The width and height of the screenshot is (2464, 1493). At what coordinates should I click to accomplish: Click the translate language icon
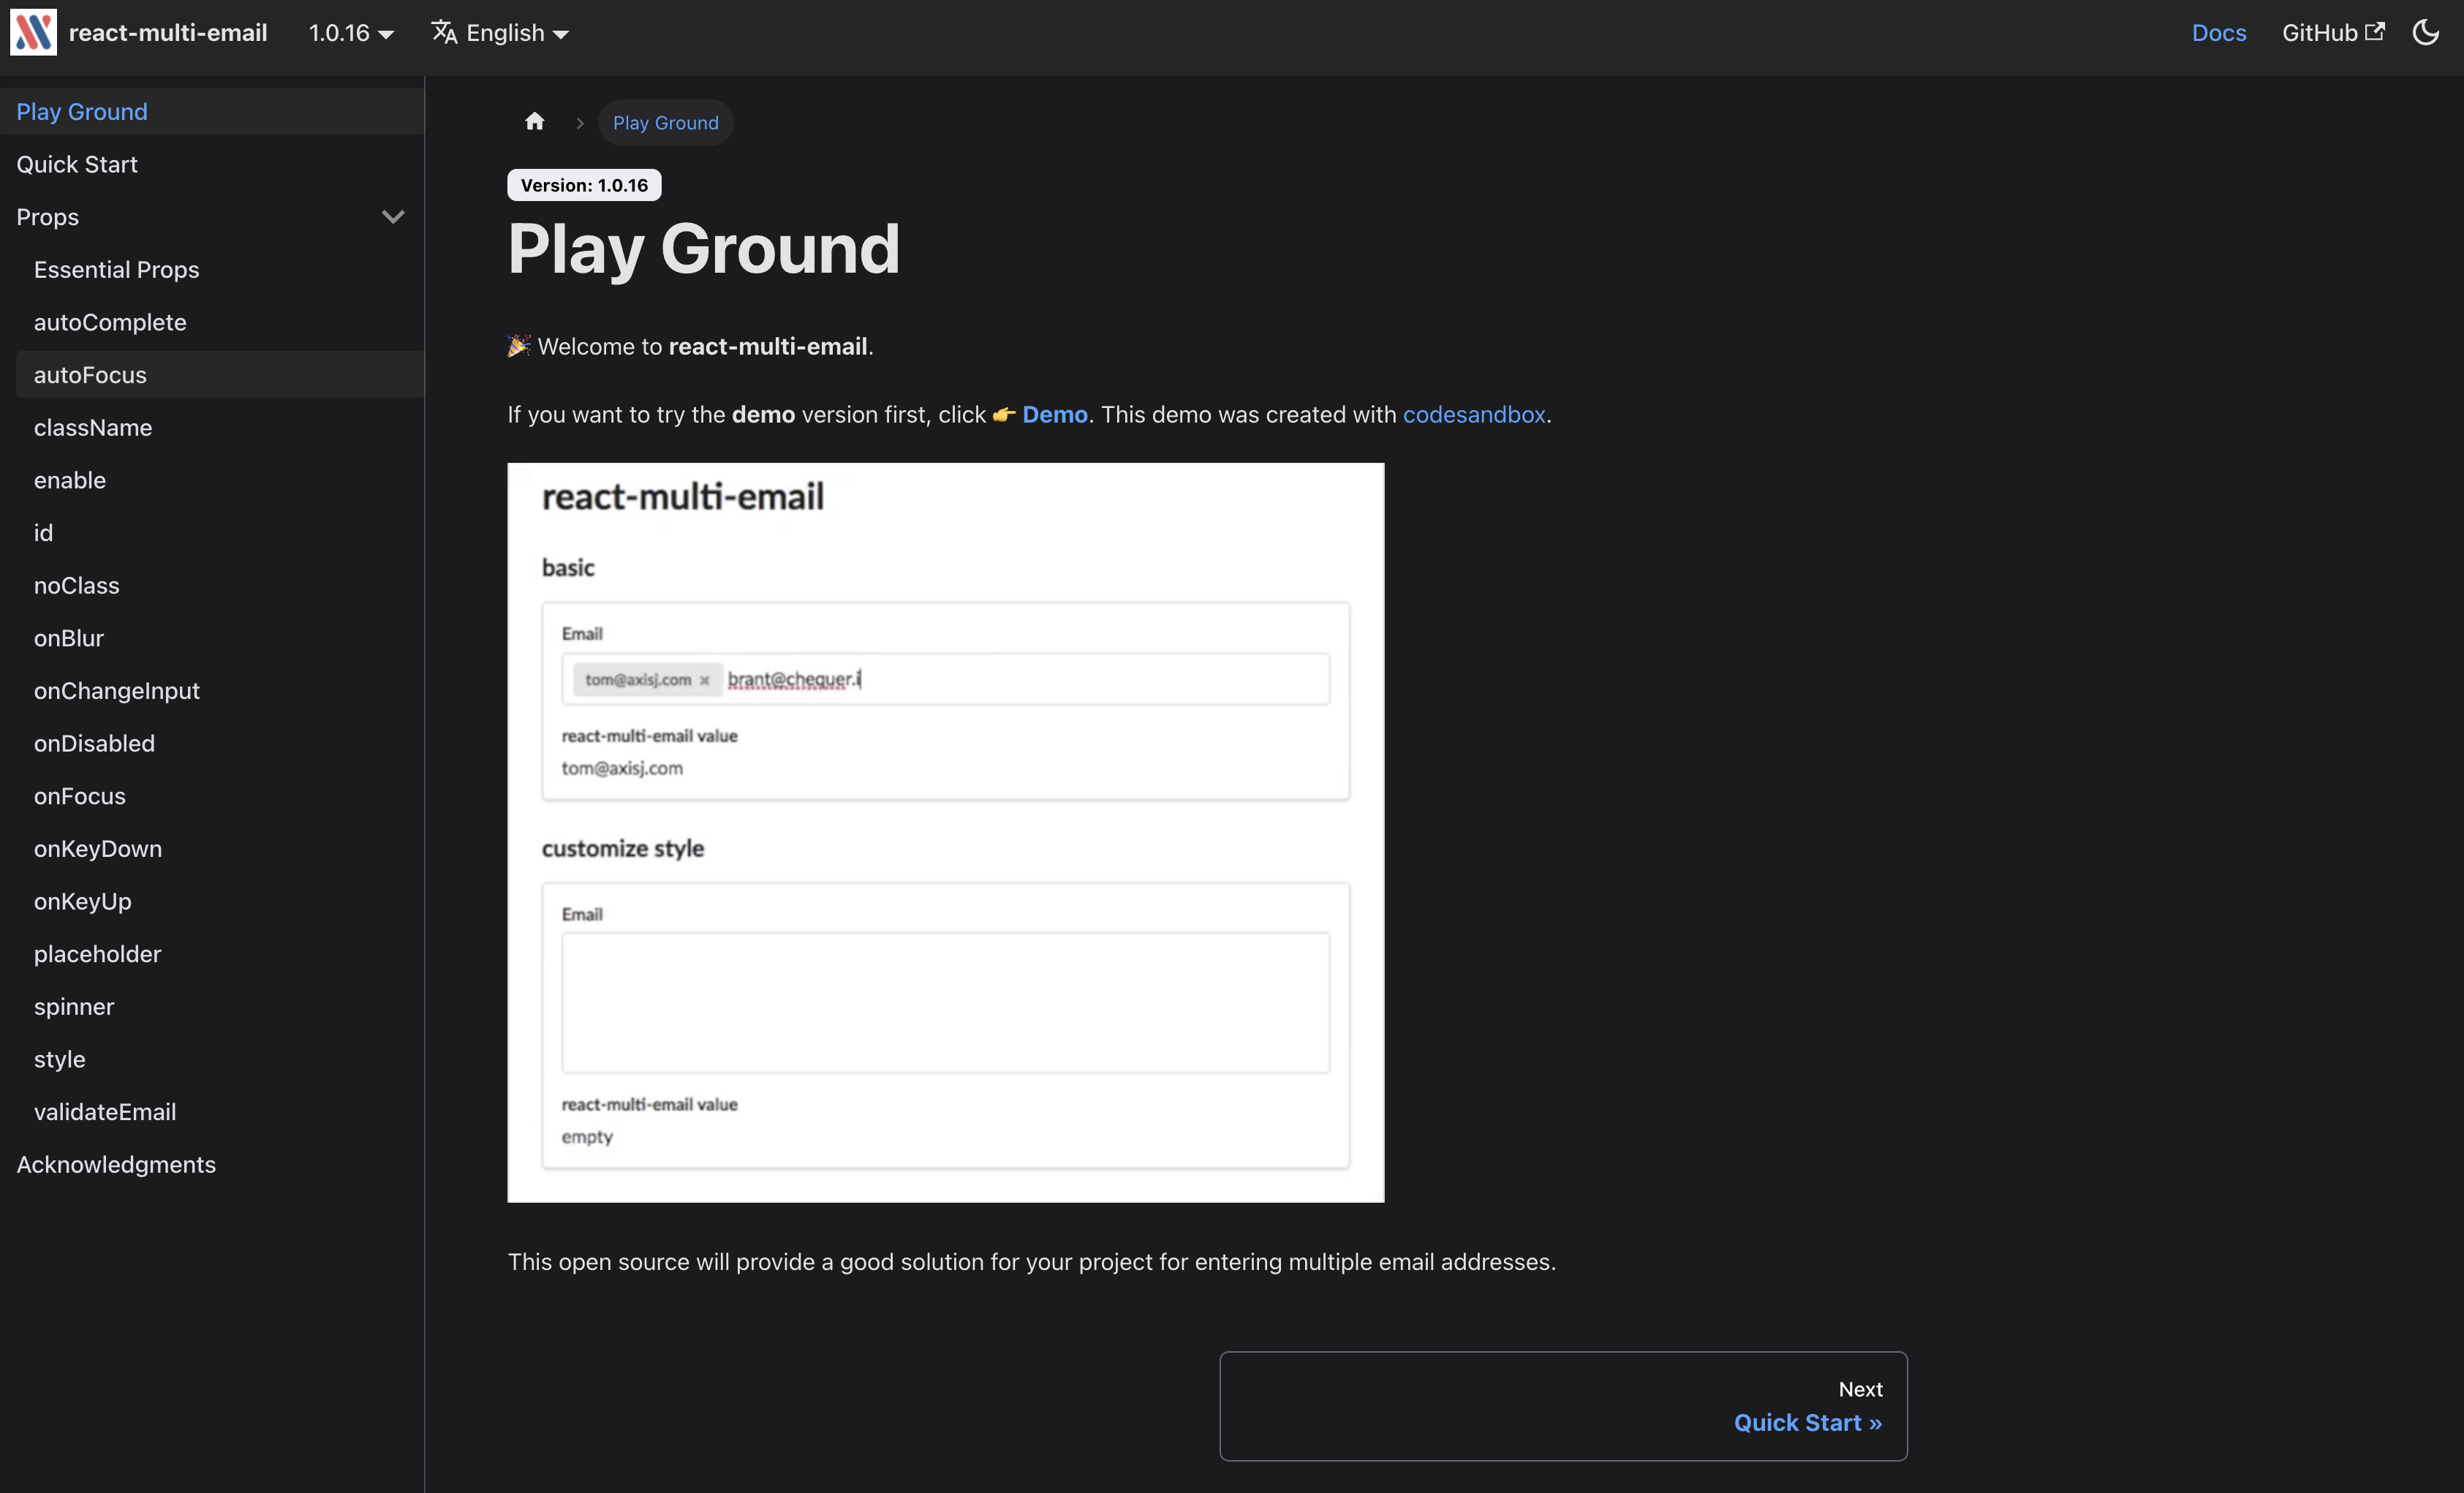point(444,33)
